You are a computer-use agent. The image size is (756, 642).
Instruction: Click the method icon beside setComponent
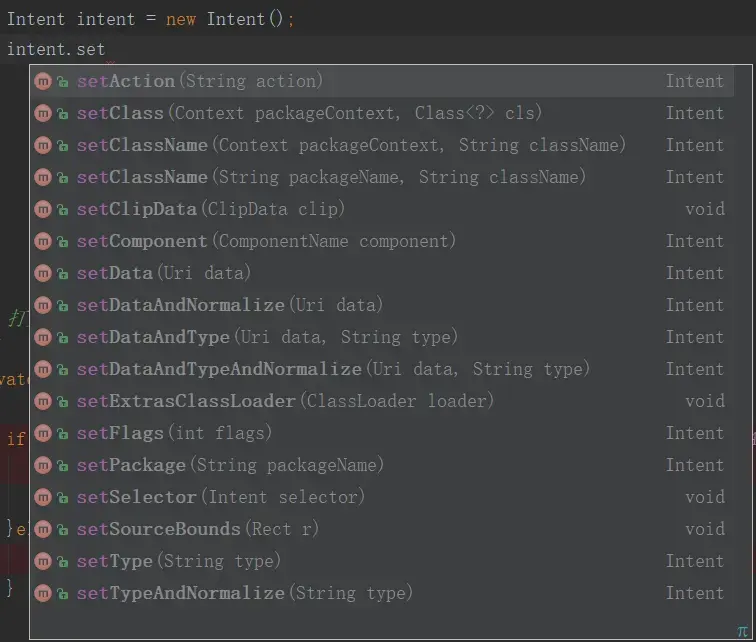coord(42,242)
